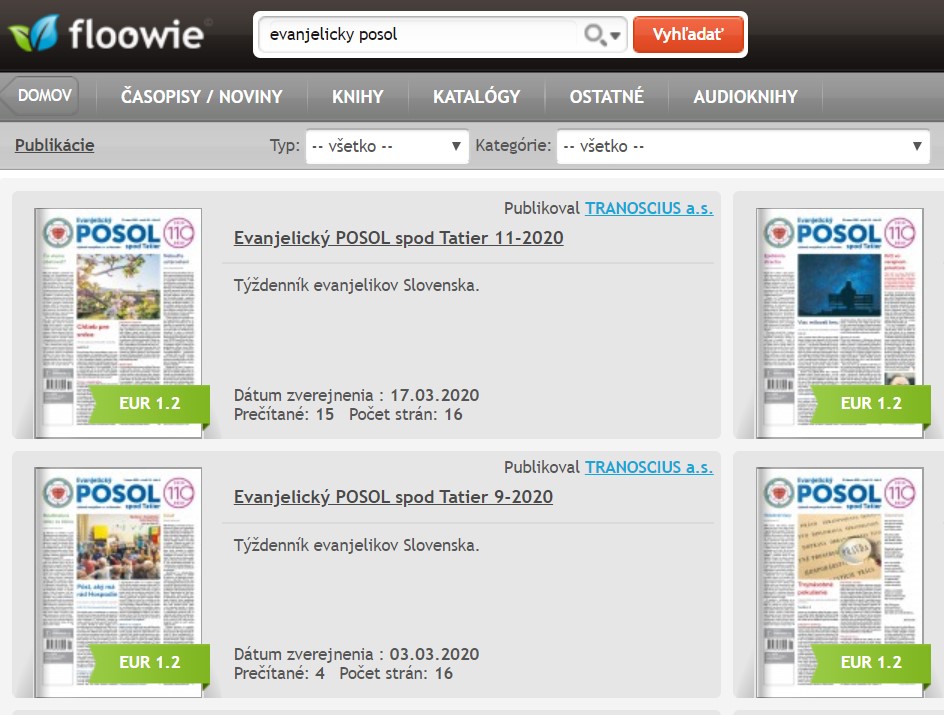Click 'Týždenník evanjelikov Slovenska.' description of issue 11-2020
This screenshot has width=944, height=715.
[356, 285]
